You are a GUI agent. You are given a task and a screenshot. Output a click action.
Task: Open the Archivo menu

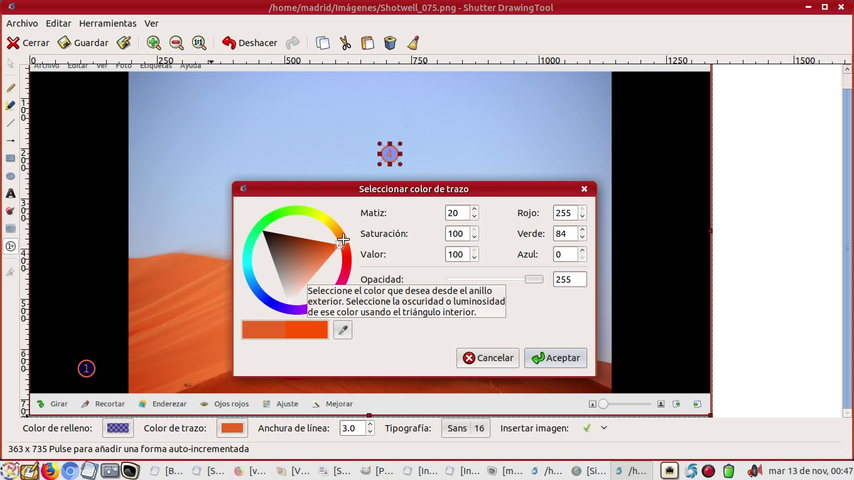(22, 23)
